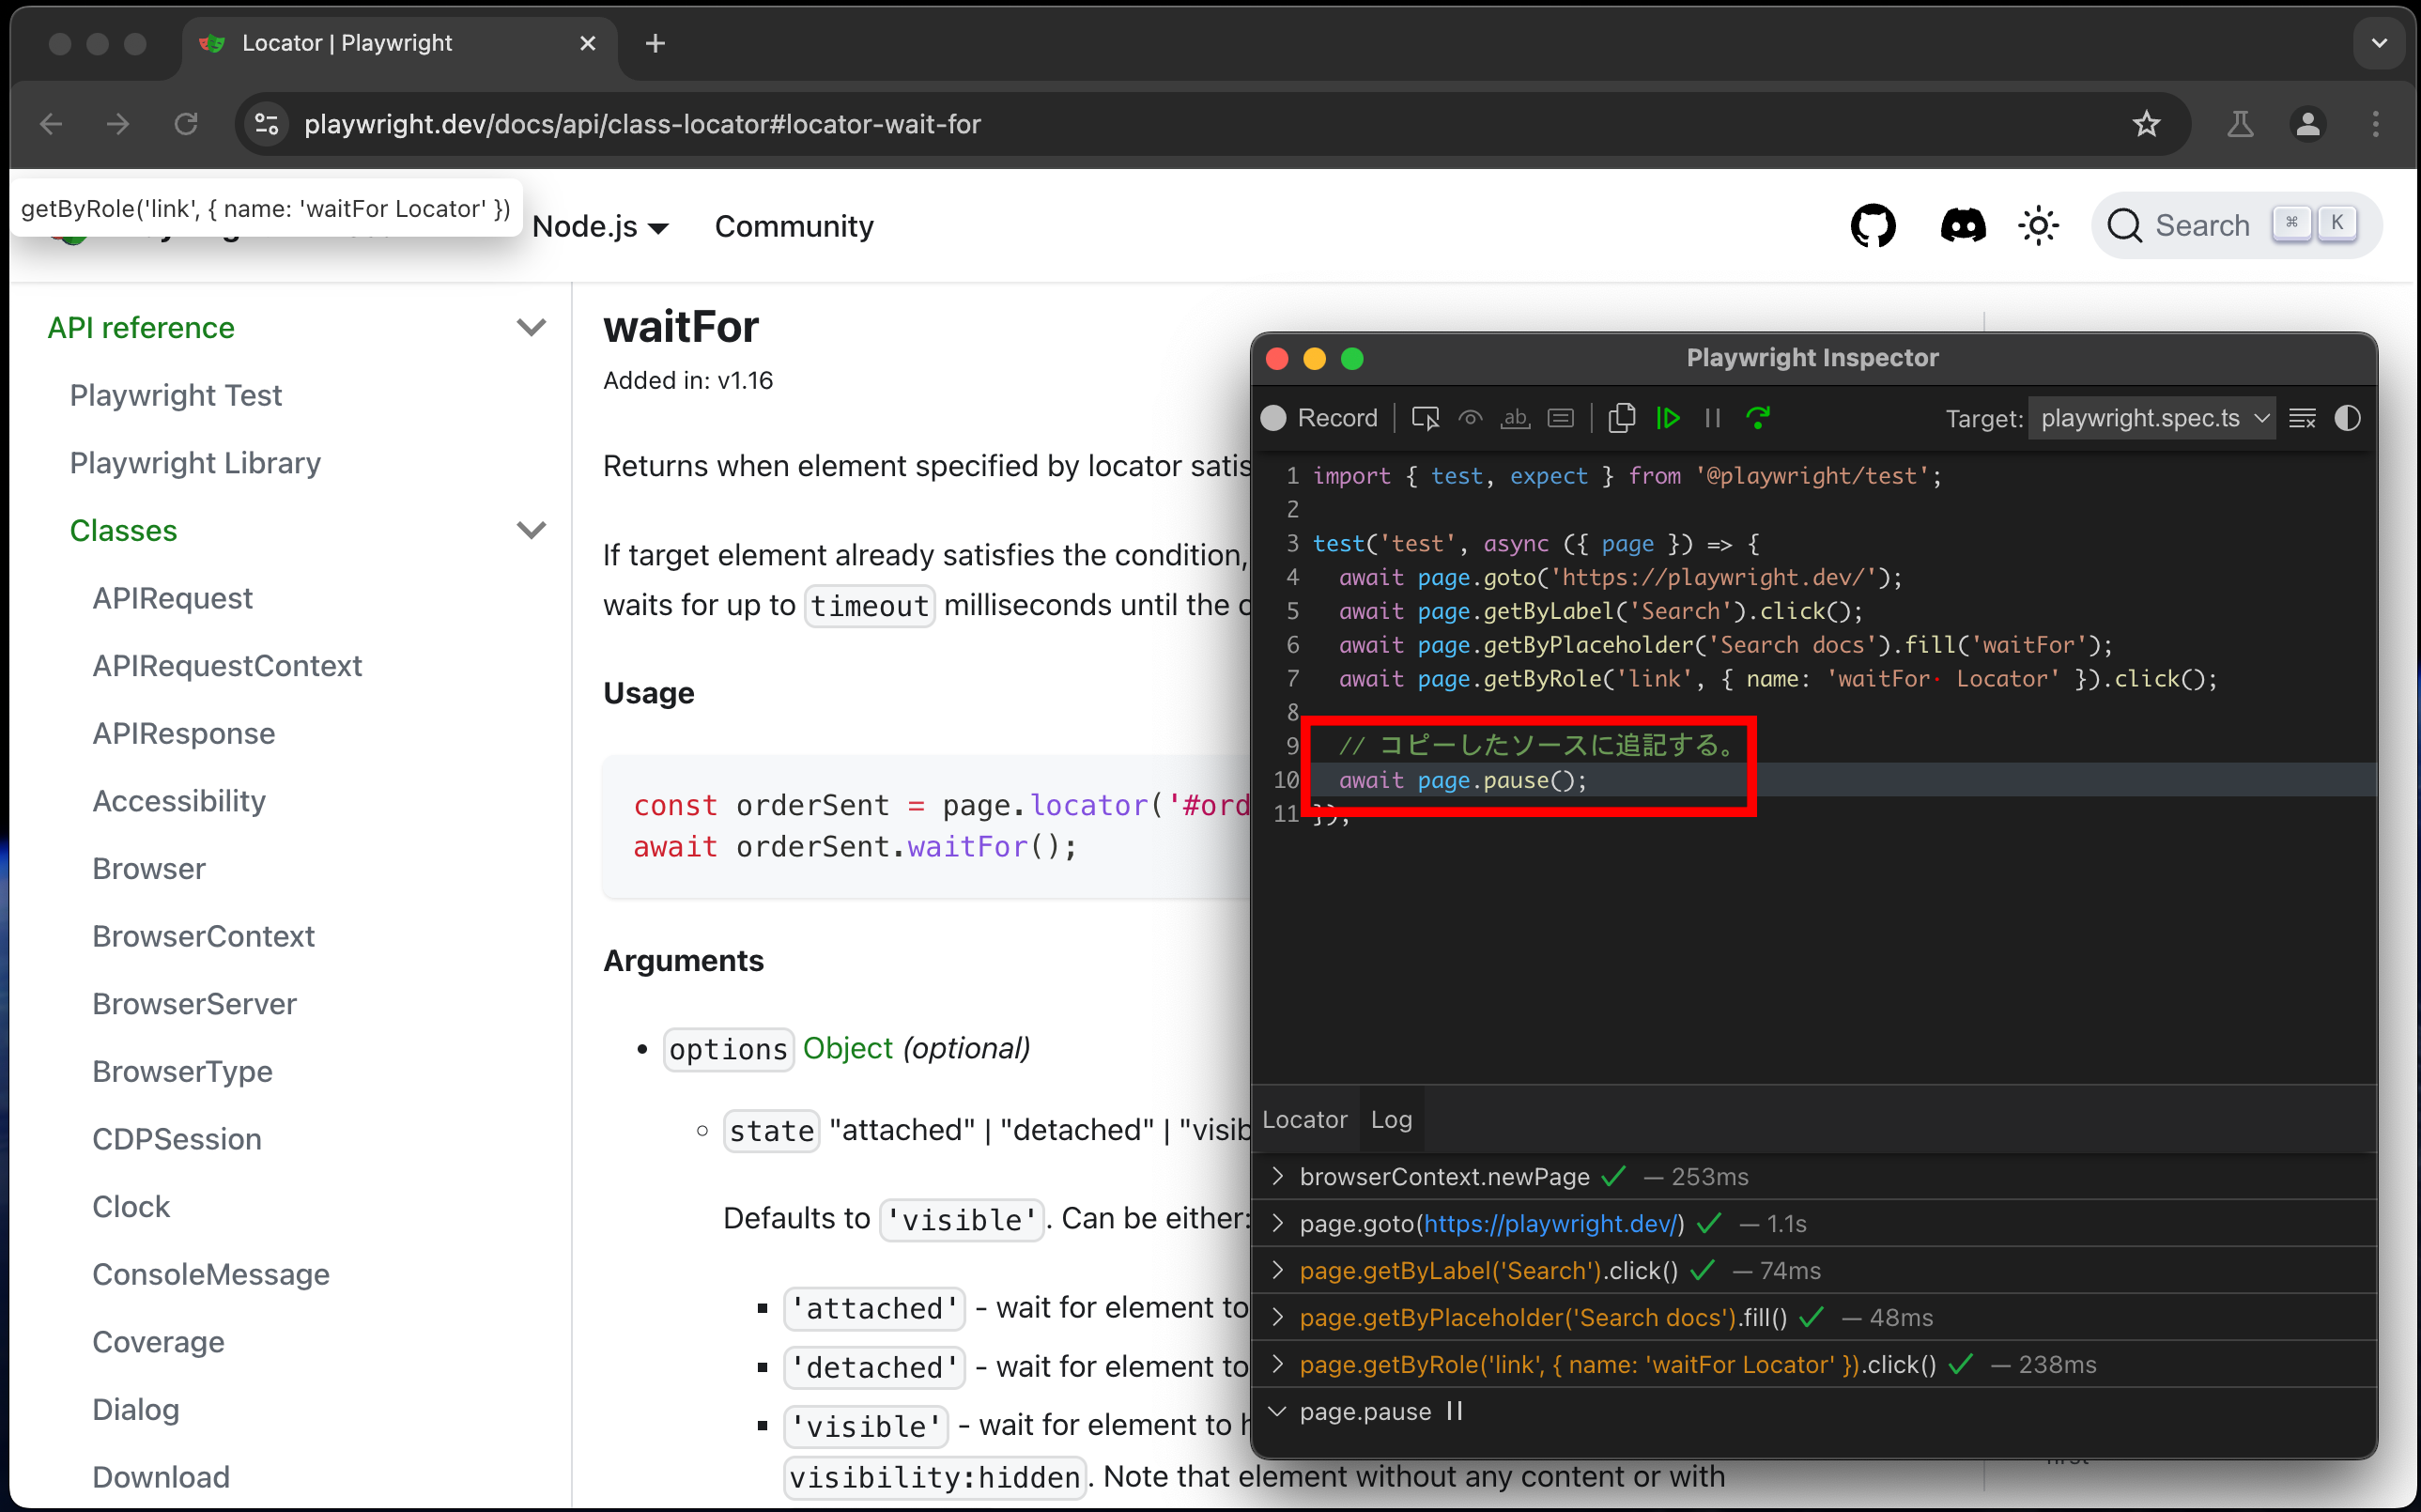
Task: Click the Pick locator icon in Inspector
Action: coord(1424,418)
